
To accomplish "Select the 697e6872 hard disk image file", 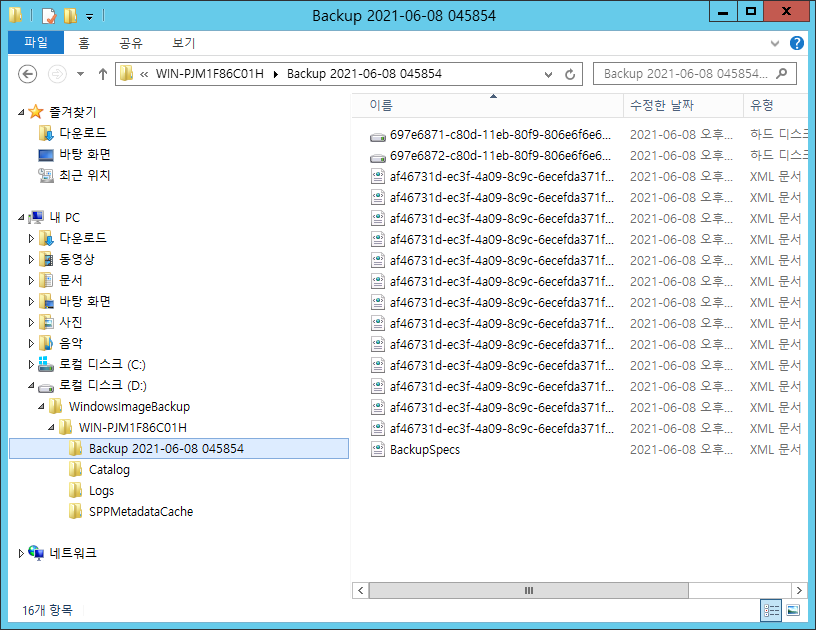I will coord(500,156).
